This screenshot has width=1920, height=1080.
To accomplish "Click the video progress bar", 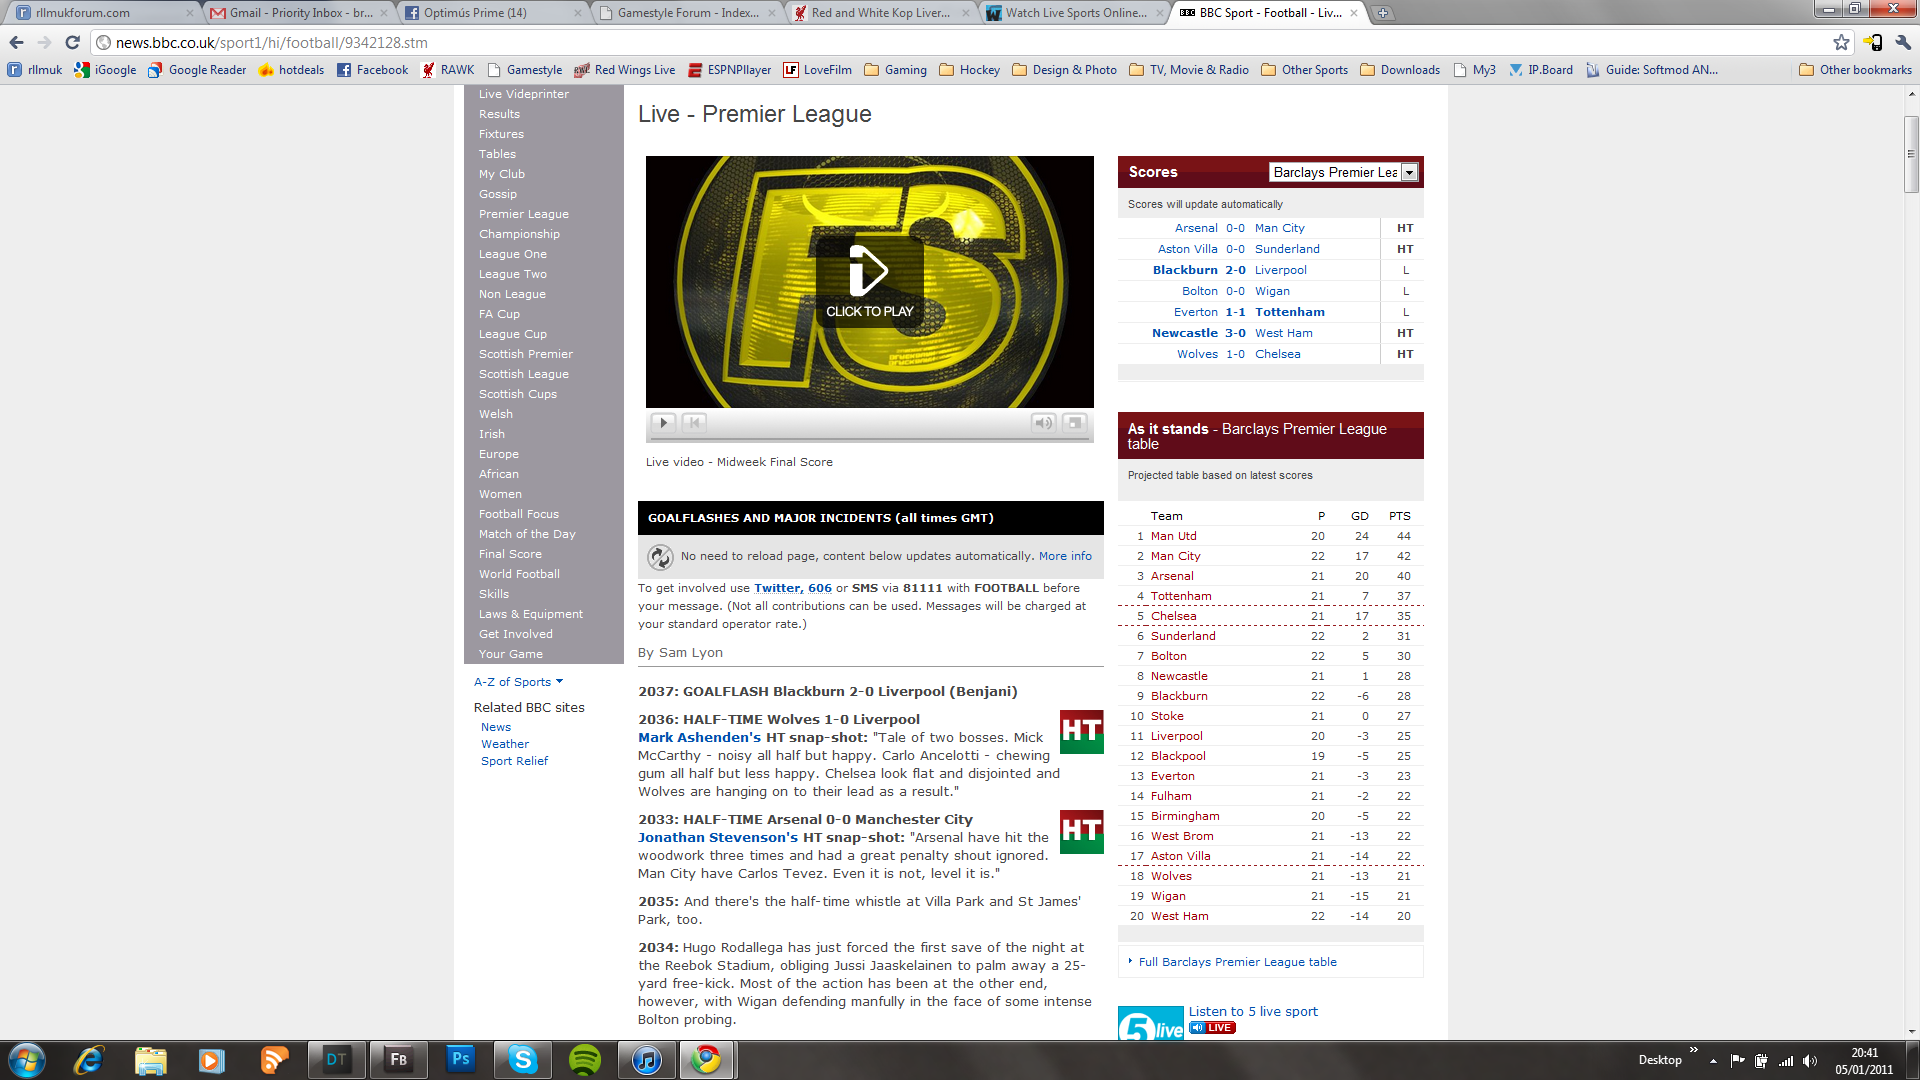I will tap(869, 439).
